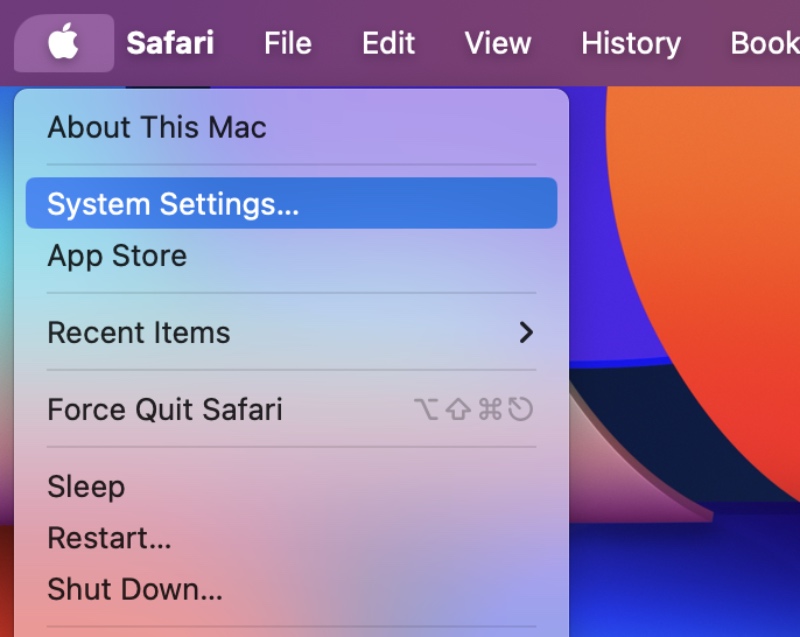Launch App Store from the Apple menu
Viewport: 800px width, 637px height.
tap(117, 256)
